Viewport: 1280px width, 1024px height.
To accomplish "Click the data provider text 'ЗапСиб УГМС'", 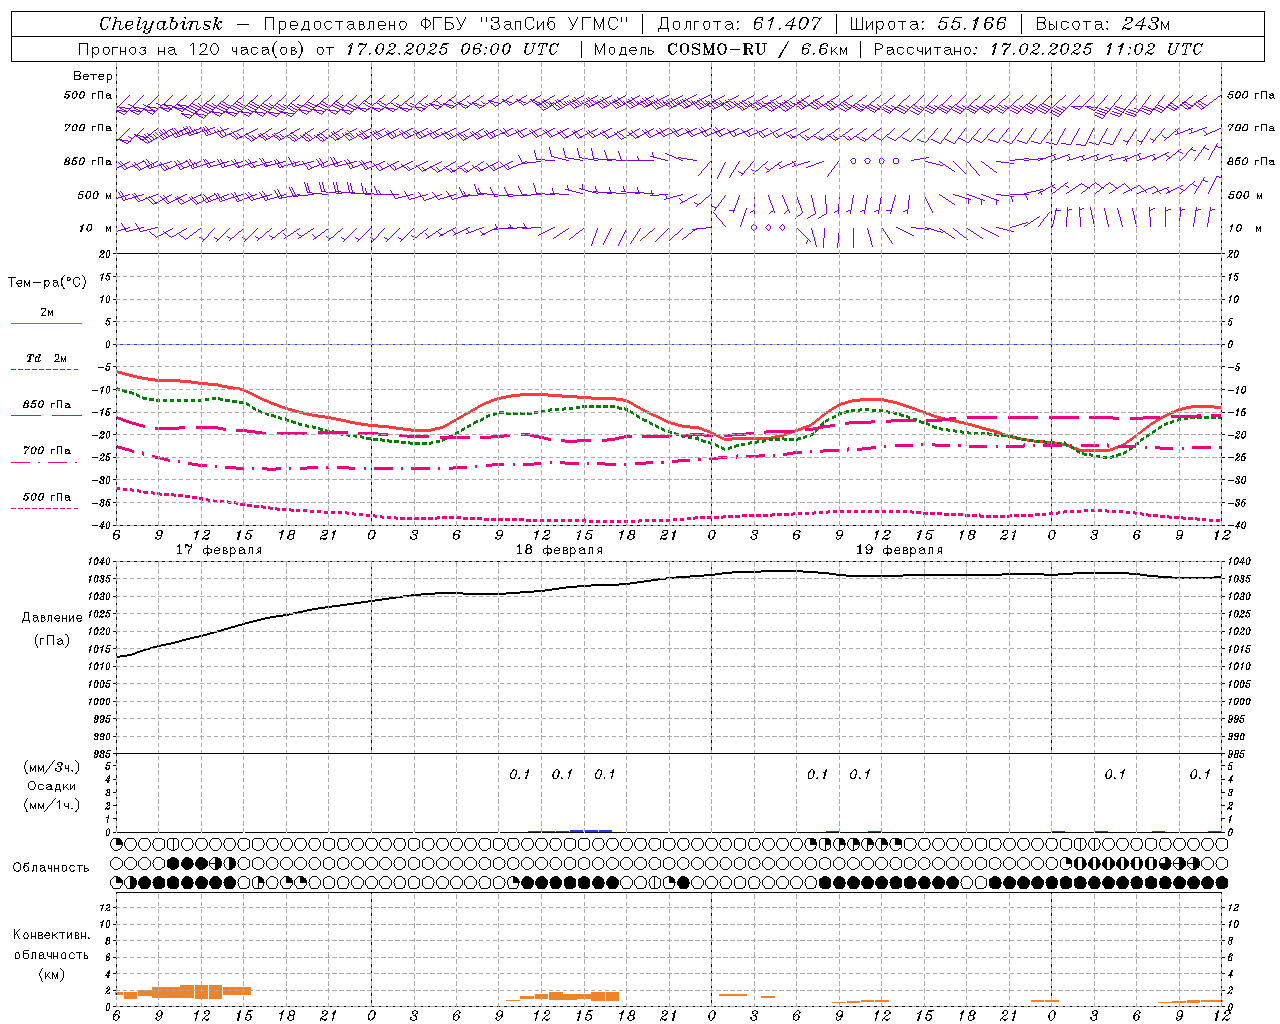I will pyautogui.click(x=553, y=24).
